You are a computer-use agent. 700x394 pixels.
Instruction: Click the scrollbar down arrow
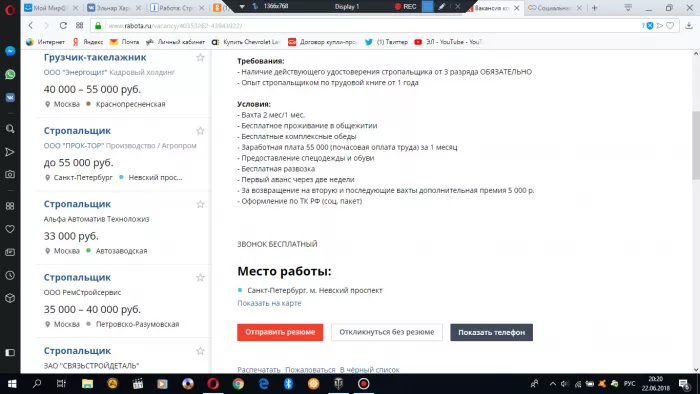[696, 369]
